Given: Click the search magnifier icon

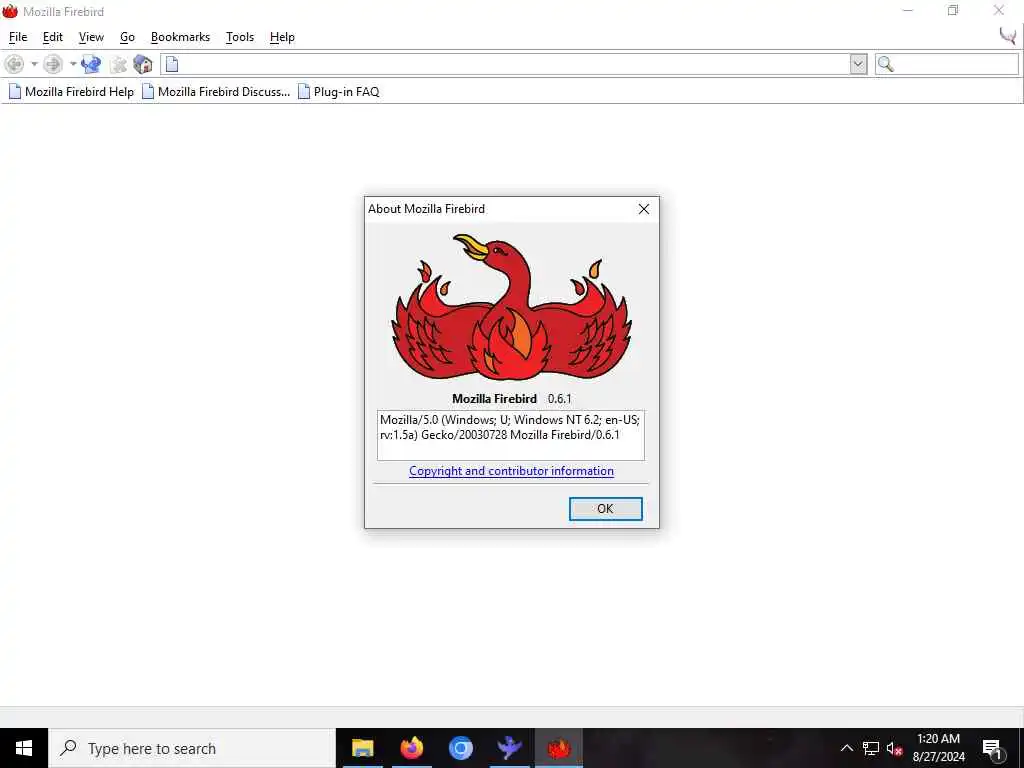Looking at the screenshot, I should 886,64.
